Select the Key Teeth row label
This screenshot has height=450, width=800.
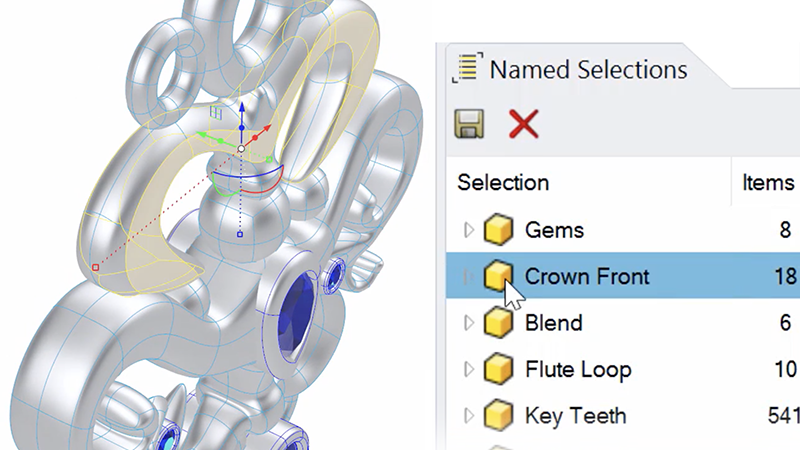(x=575, y=416)
